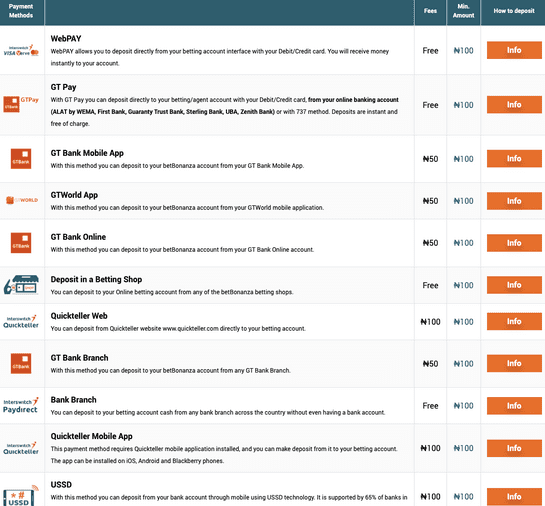
Task: Click the GTBank logo beside GT Bank Mobile App
Action: pos(21,159)
